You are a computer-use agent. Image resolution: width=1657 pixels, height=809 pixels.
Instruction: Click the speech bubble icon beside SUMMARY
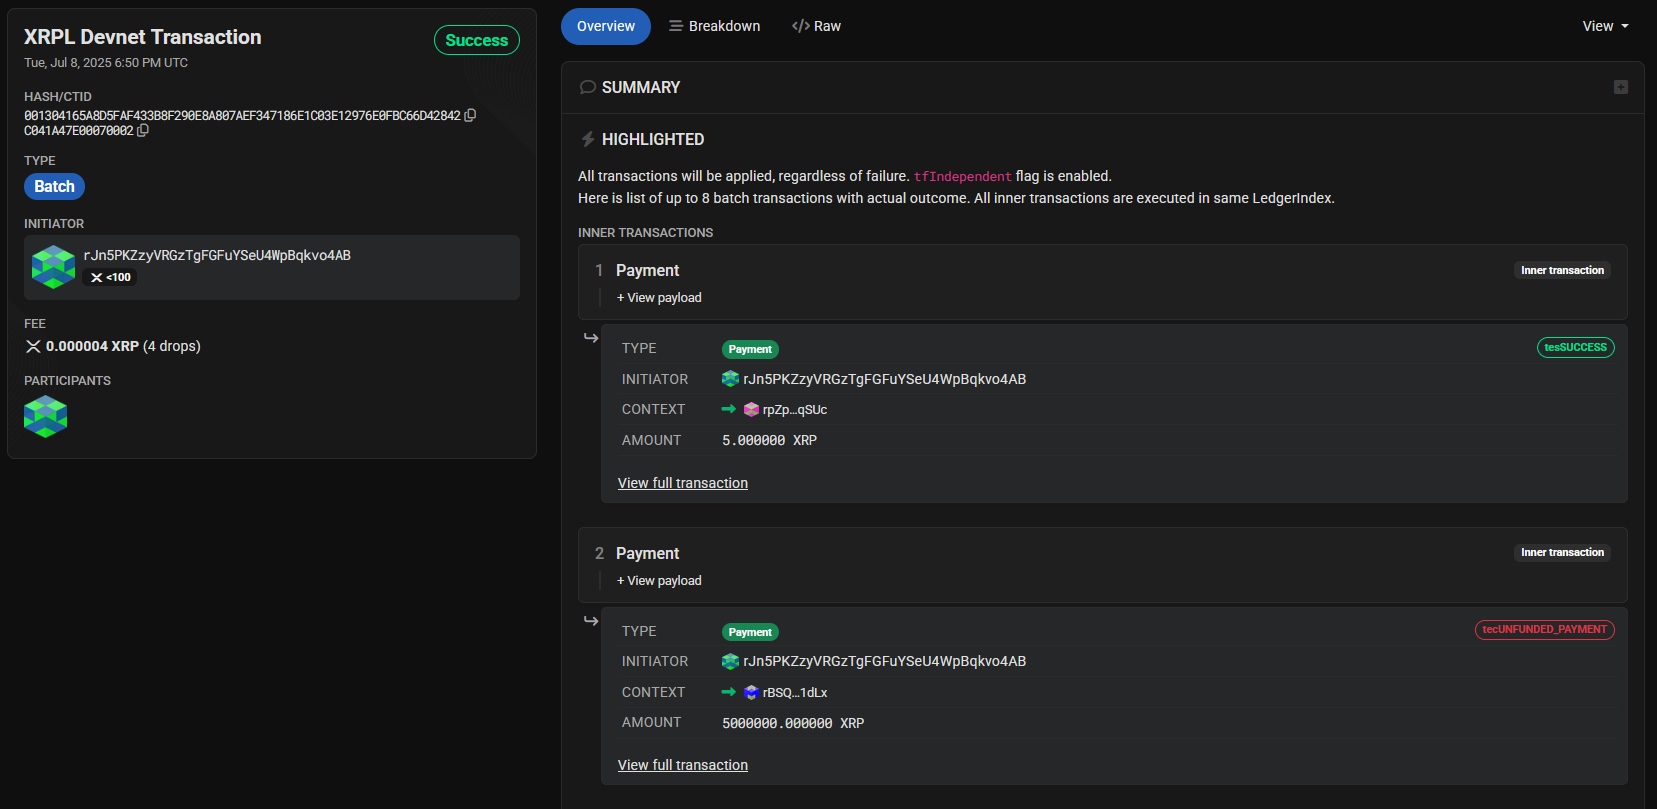pos(588,87)
